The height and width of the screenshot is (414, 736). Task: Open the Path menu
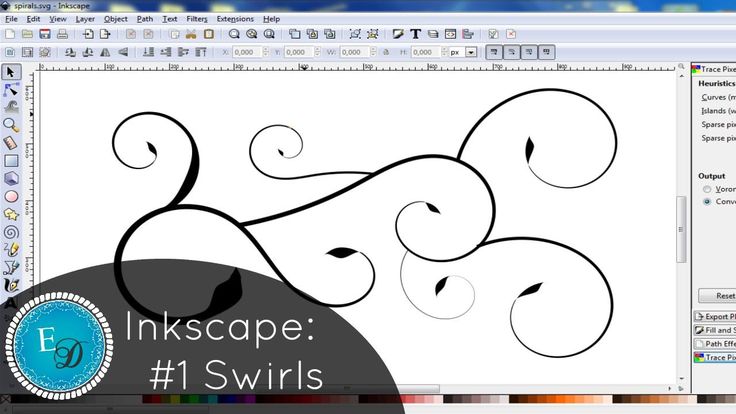click(x=145, y=19)
